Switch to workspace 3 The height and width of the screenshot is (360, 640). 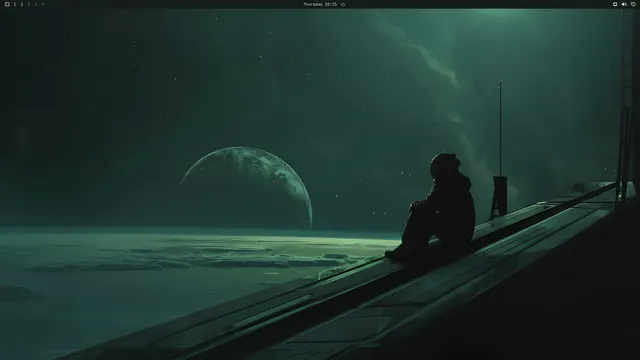coord(29,4)
